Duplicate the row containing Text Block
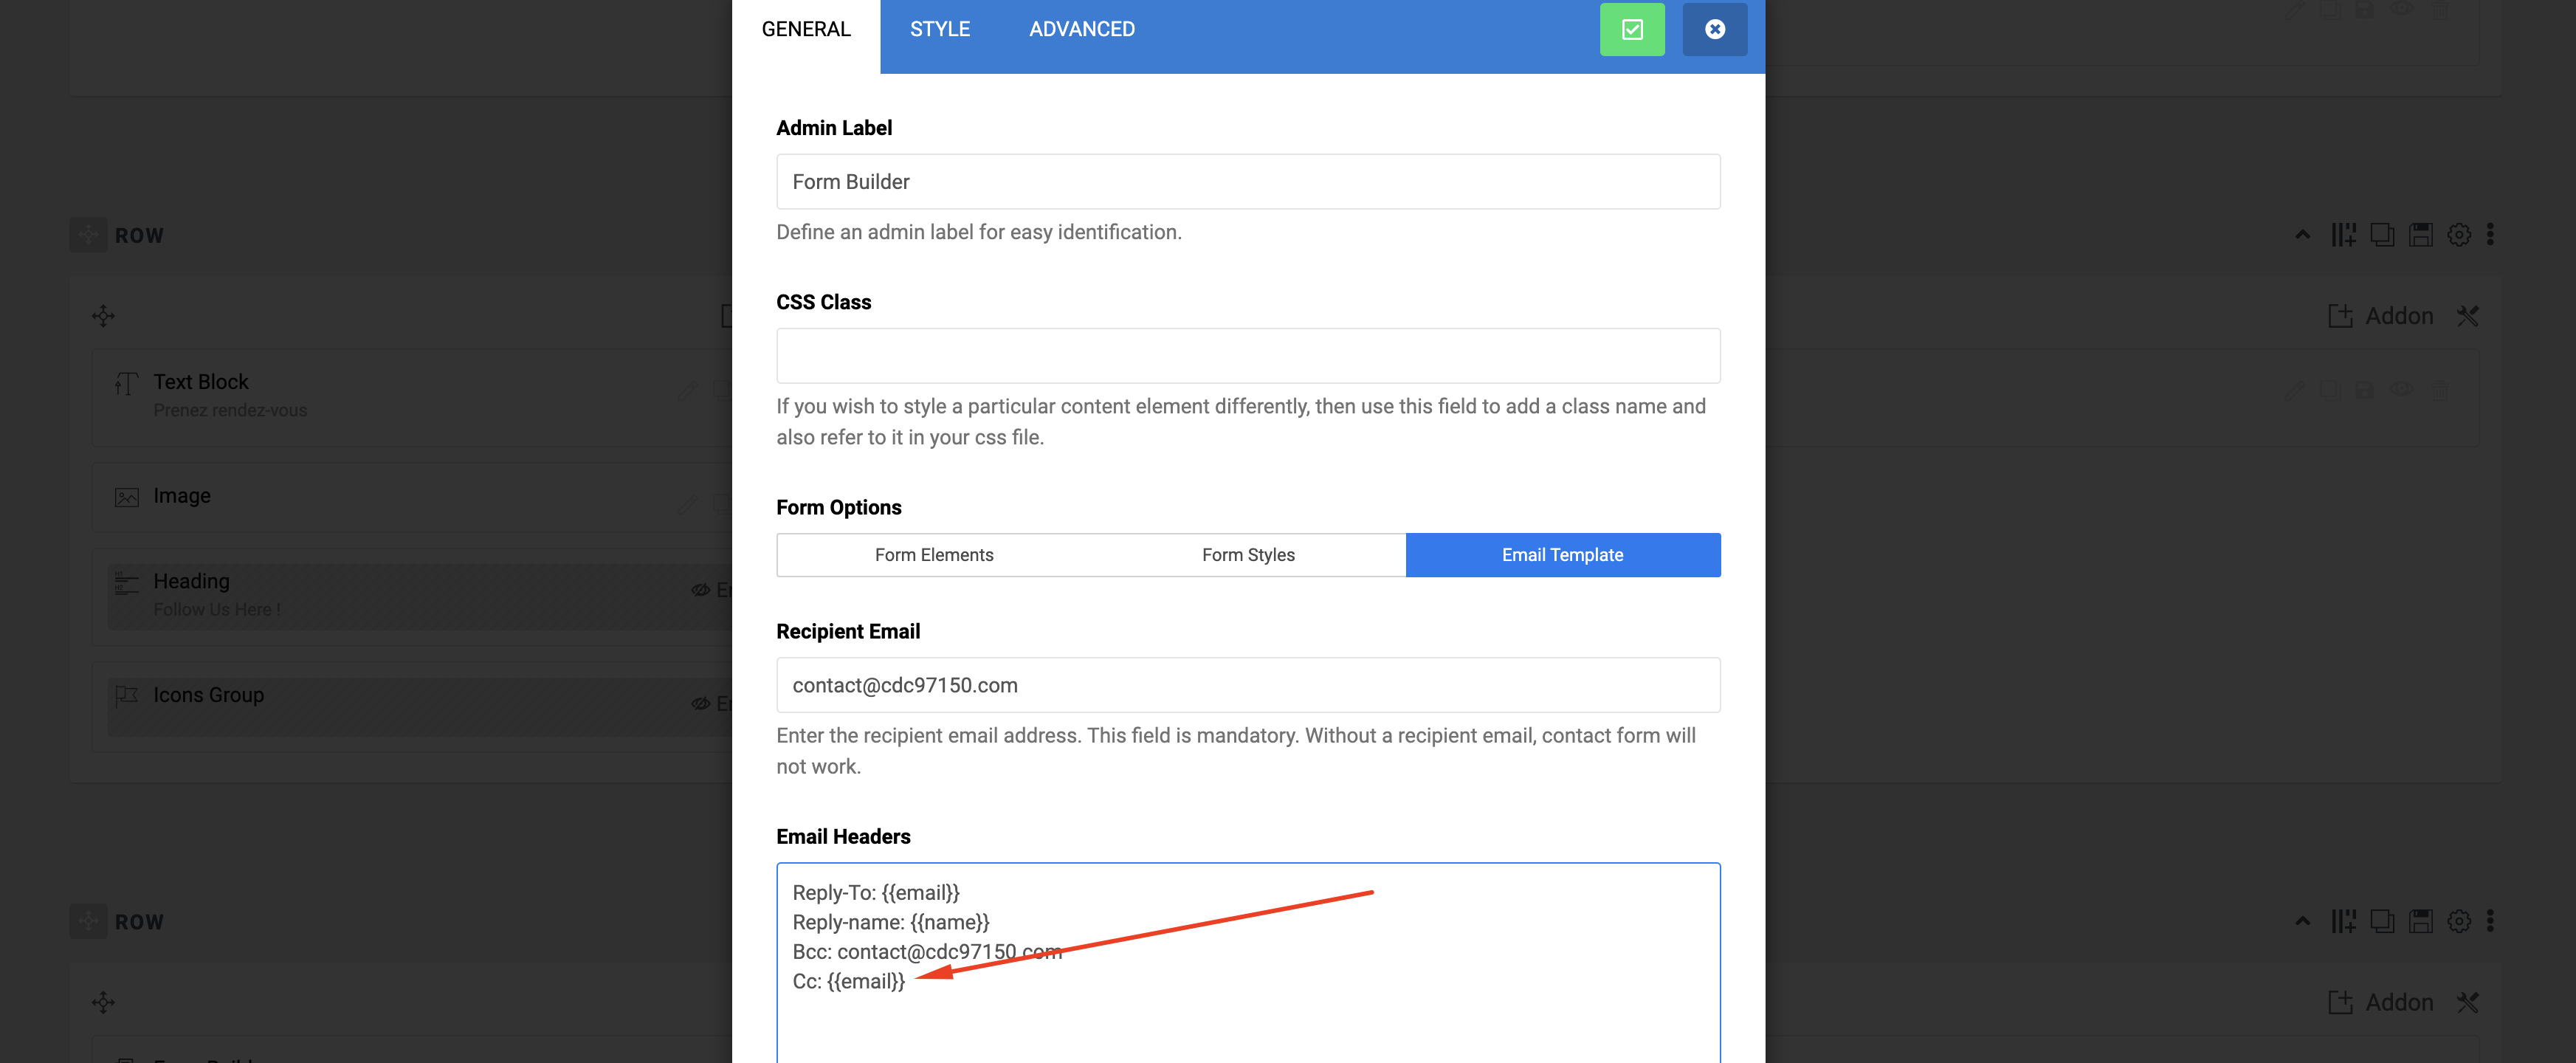The image size is (2576, 1063). [2382, 235]
